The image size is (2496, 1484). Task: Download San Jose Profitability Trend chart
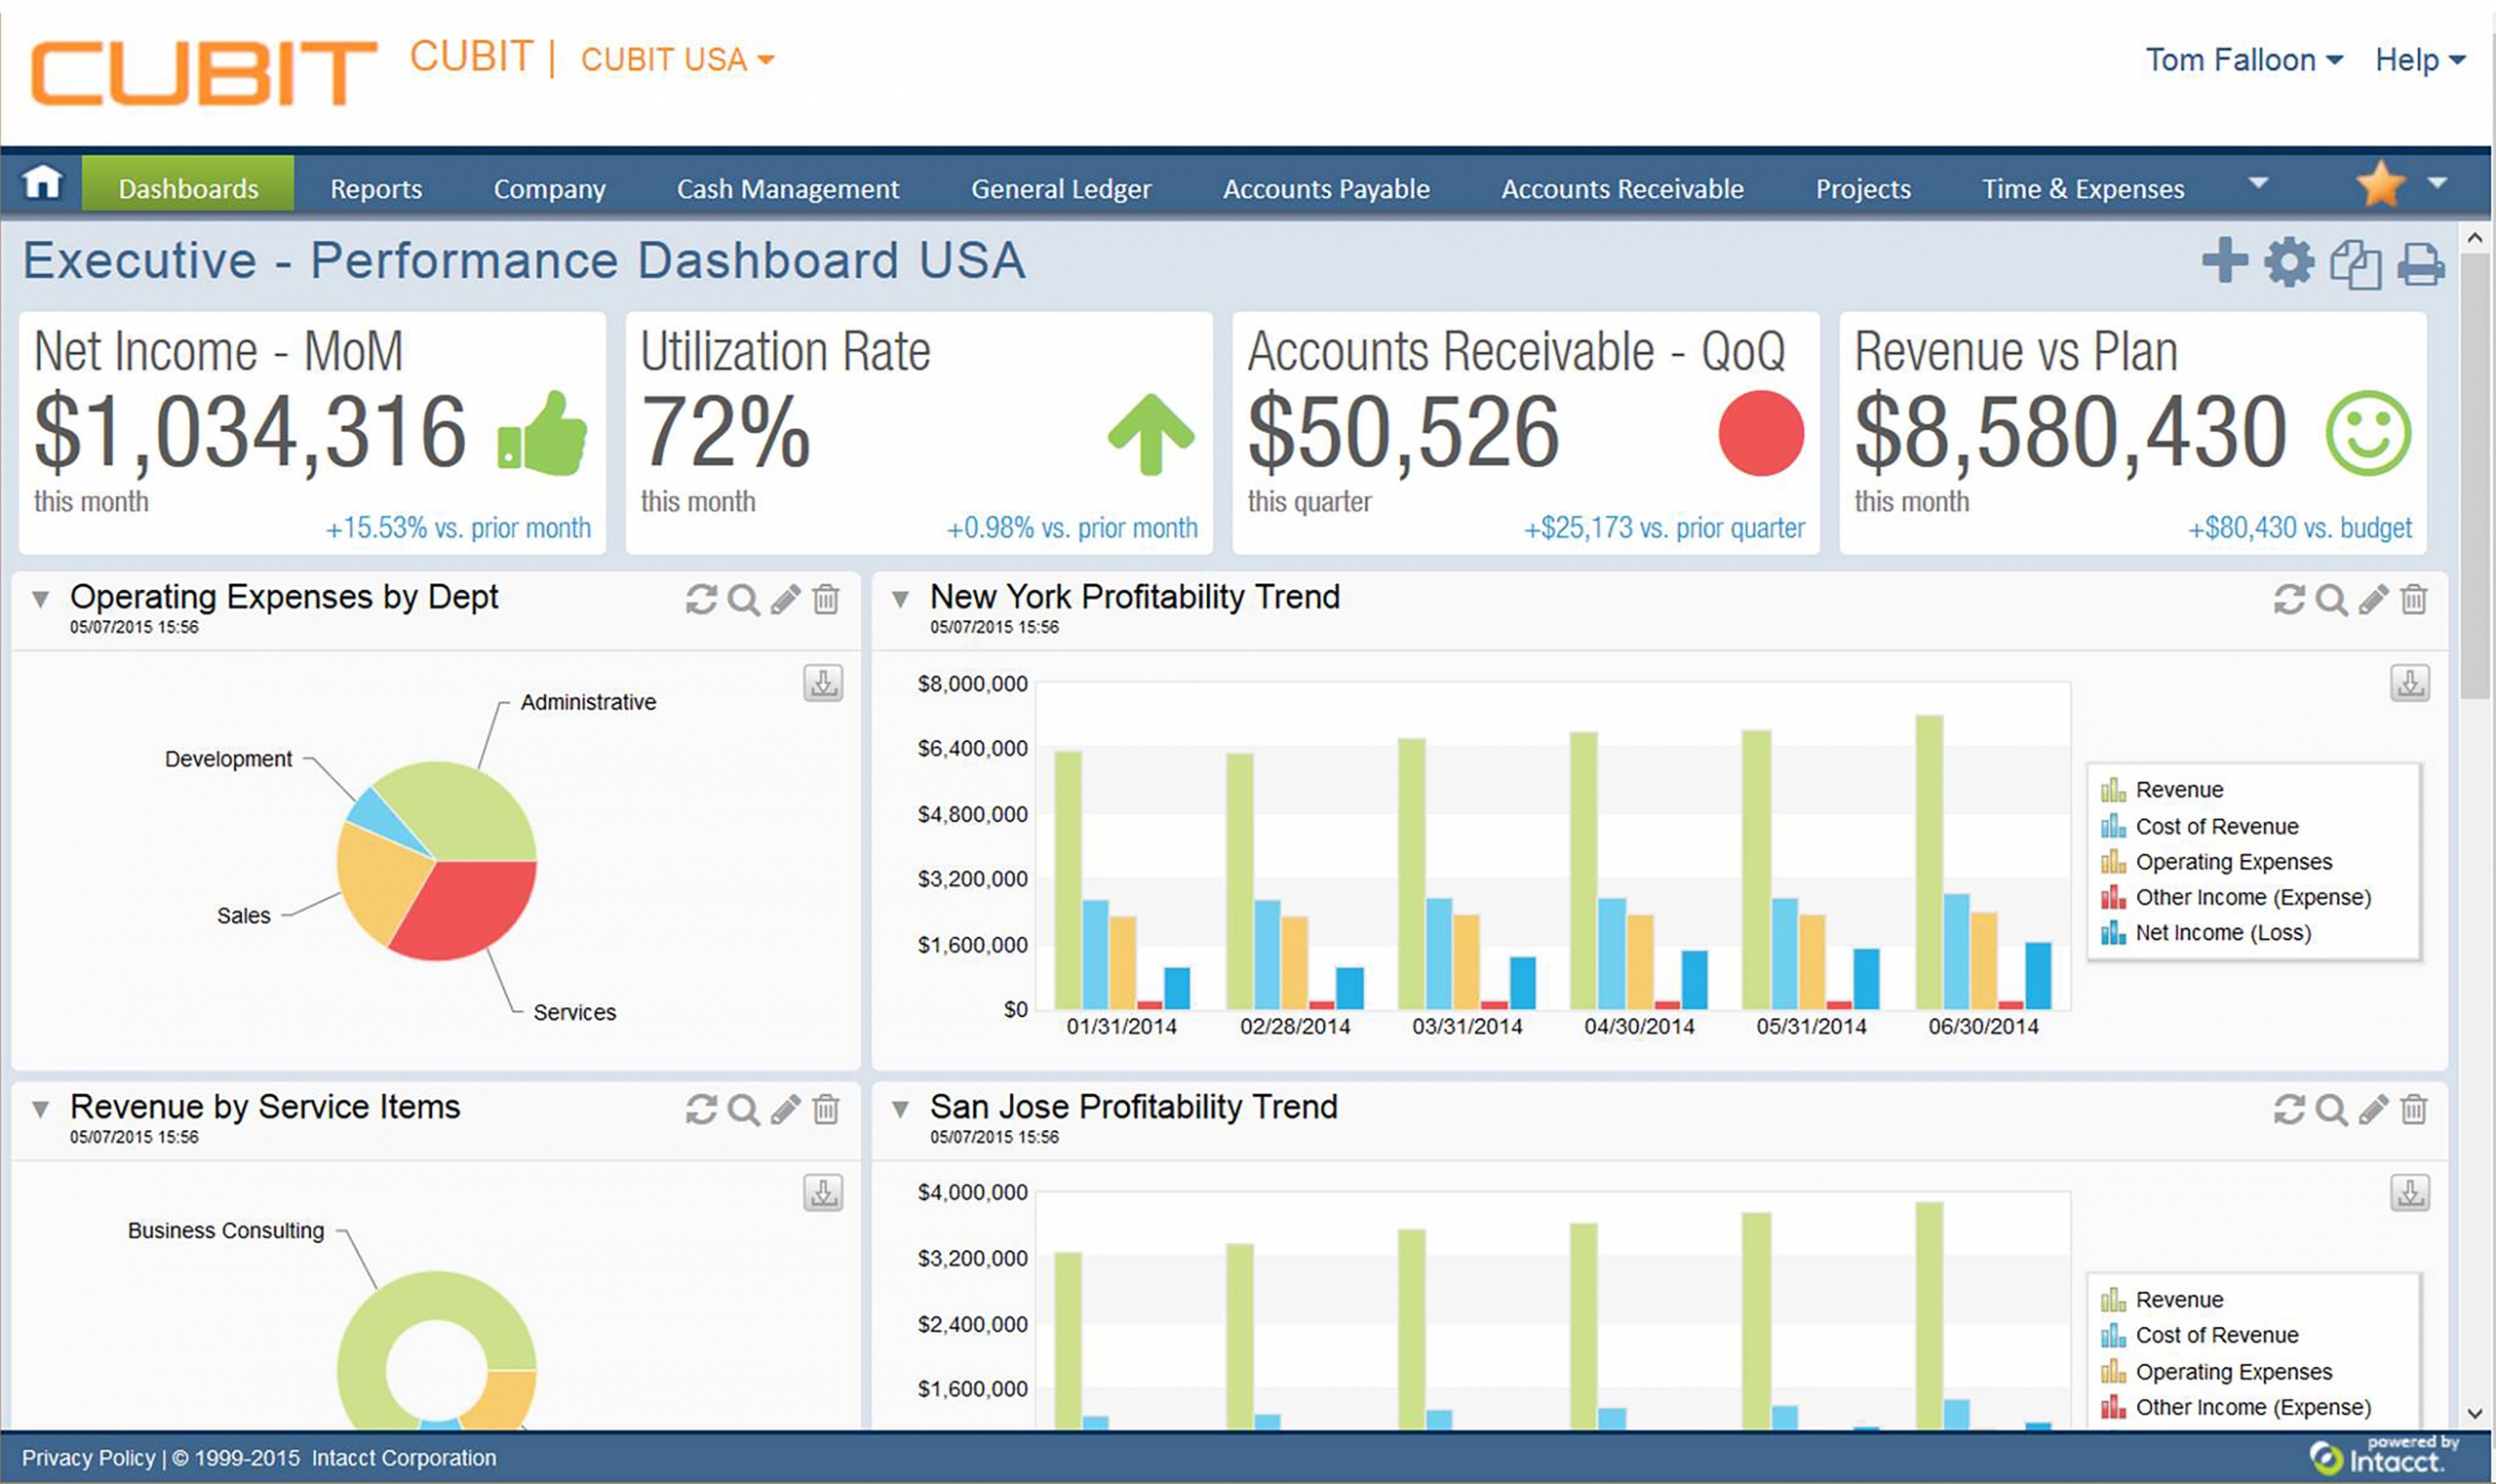pos(2410,1193)
